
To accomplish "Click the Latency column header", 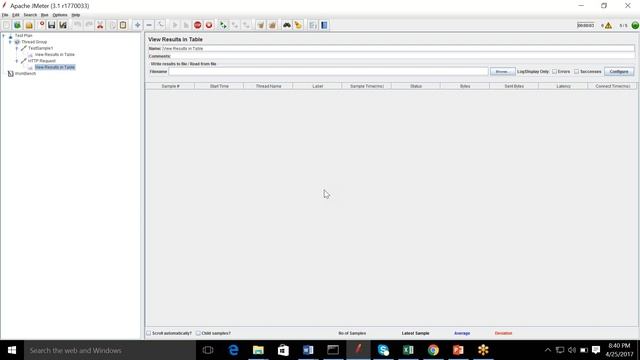I will pos(563,86).
